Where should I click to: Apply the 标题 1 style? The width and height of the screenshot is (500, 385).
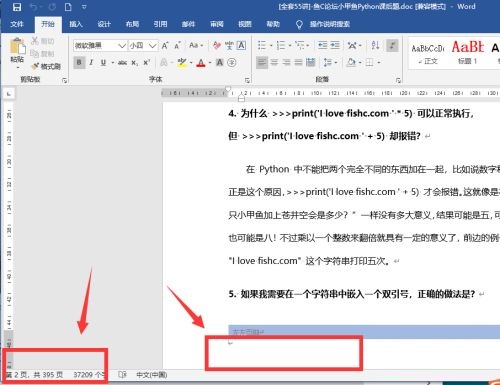[468, 53]
